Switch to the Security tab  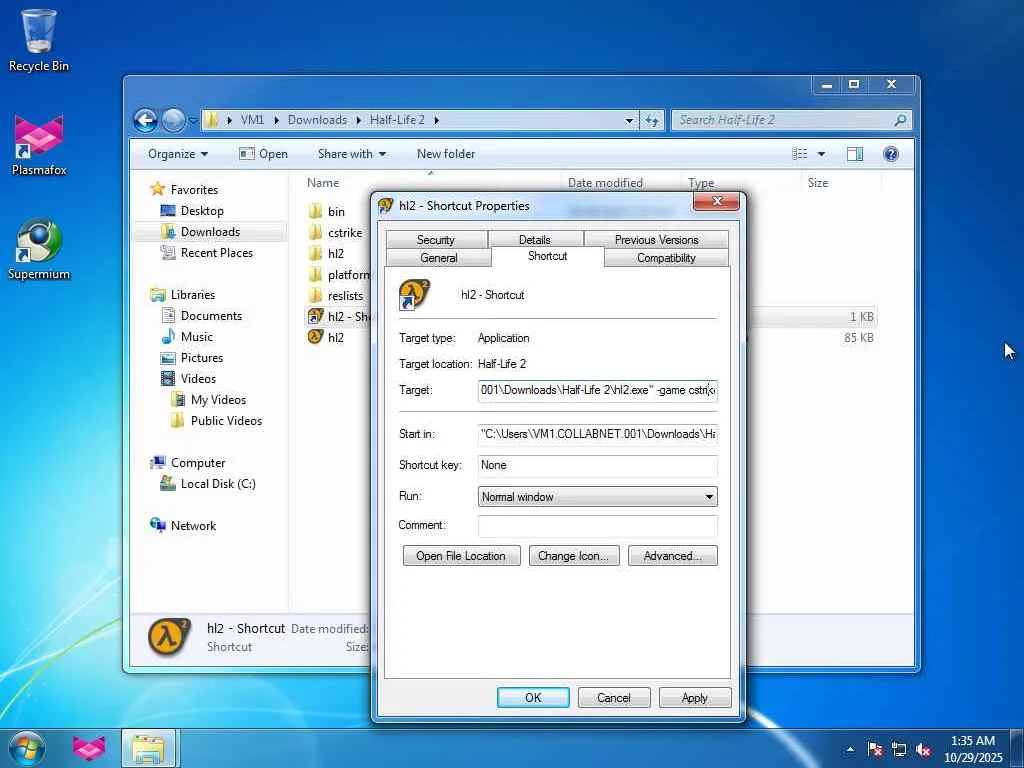pos(436,240)
